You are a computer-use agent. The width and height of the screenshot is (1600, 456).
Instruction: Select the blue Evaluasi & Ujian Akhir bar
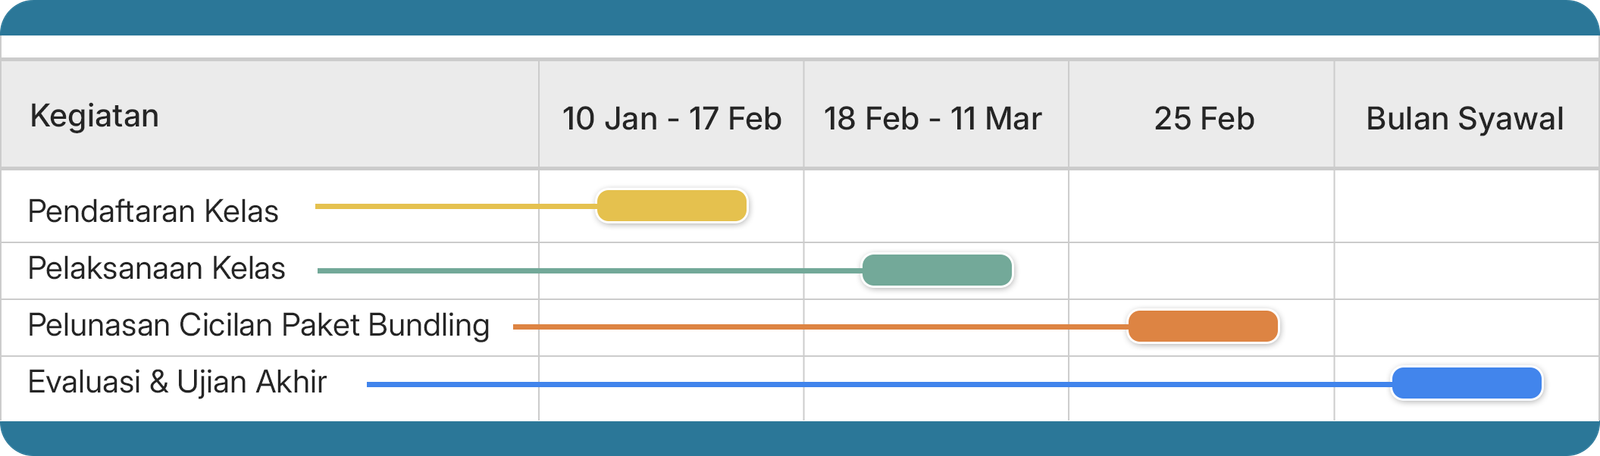pos(1467,383)
